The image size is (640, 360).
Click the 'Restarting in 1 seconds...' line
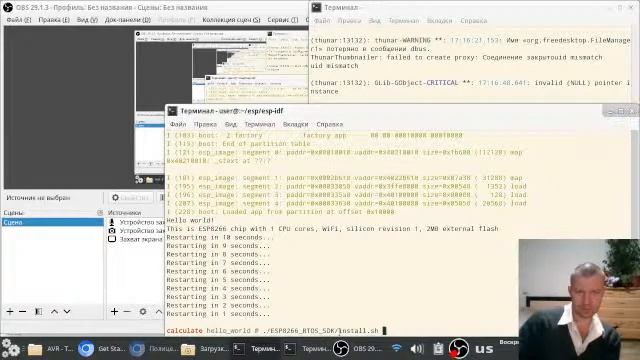coord(218,314)
